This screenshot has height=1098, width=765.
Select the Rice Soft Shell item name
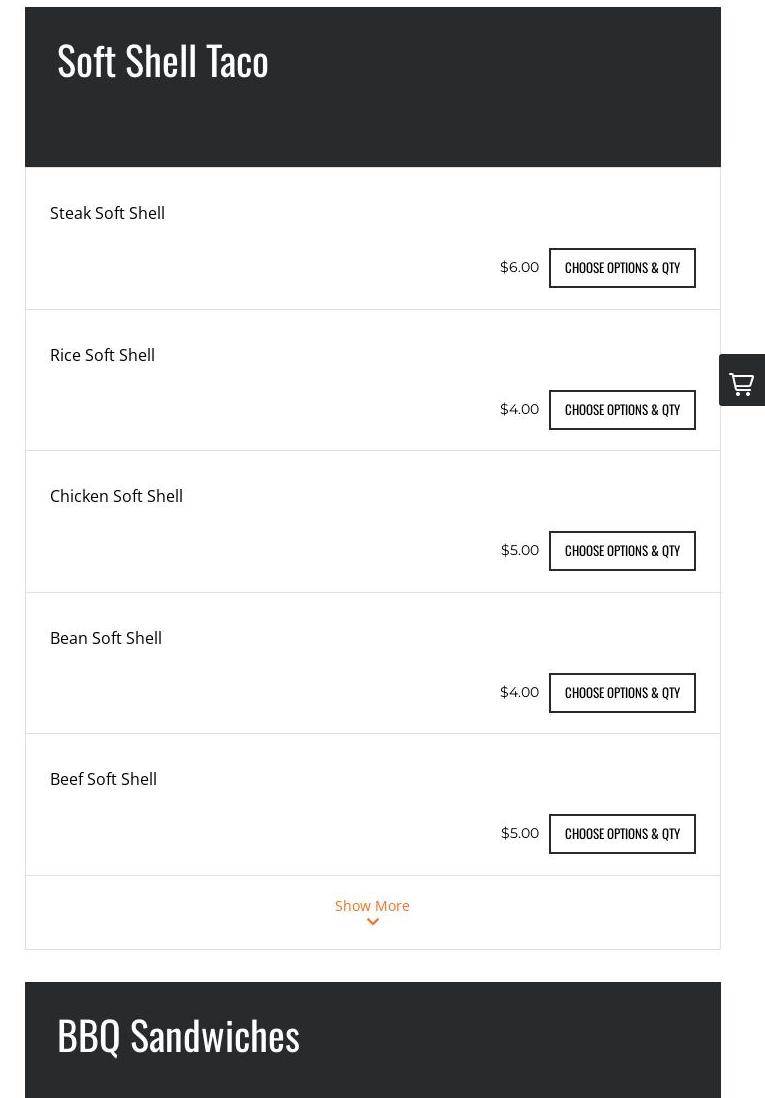pyautogui.click(x=102, y=355)
